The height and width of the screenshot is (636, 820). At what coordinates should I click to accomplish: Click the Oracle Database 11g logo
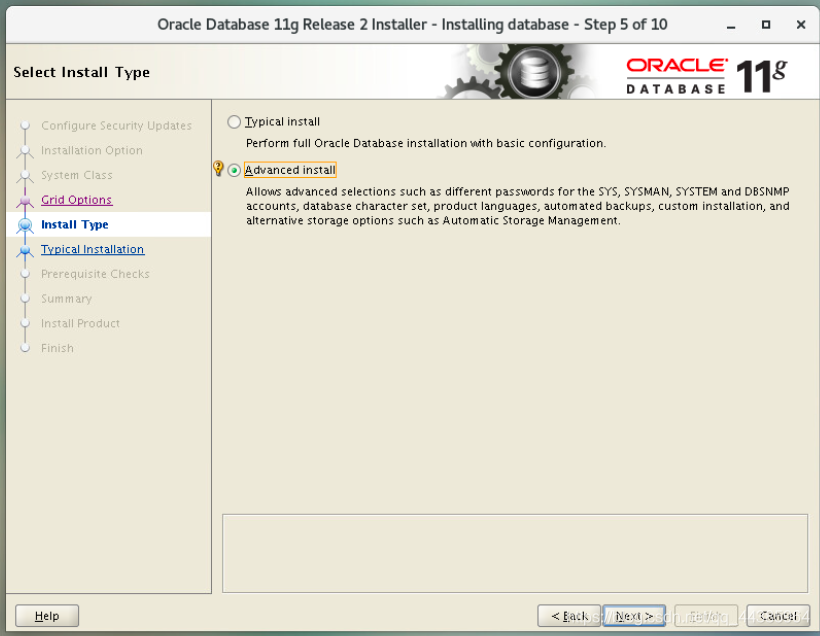[x=706, y=76]
